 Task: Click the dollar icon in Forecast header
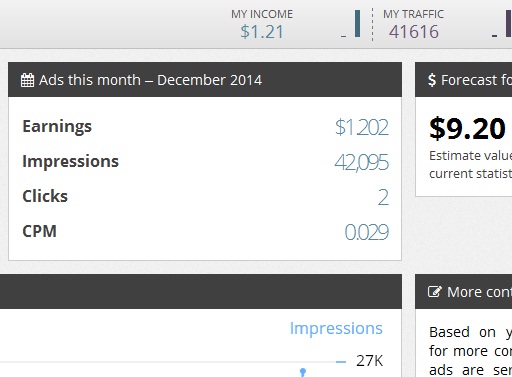[432, 80]
